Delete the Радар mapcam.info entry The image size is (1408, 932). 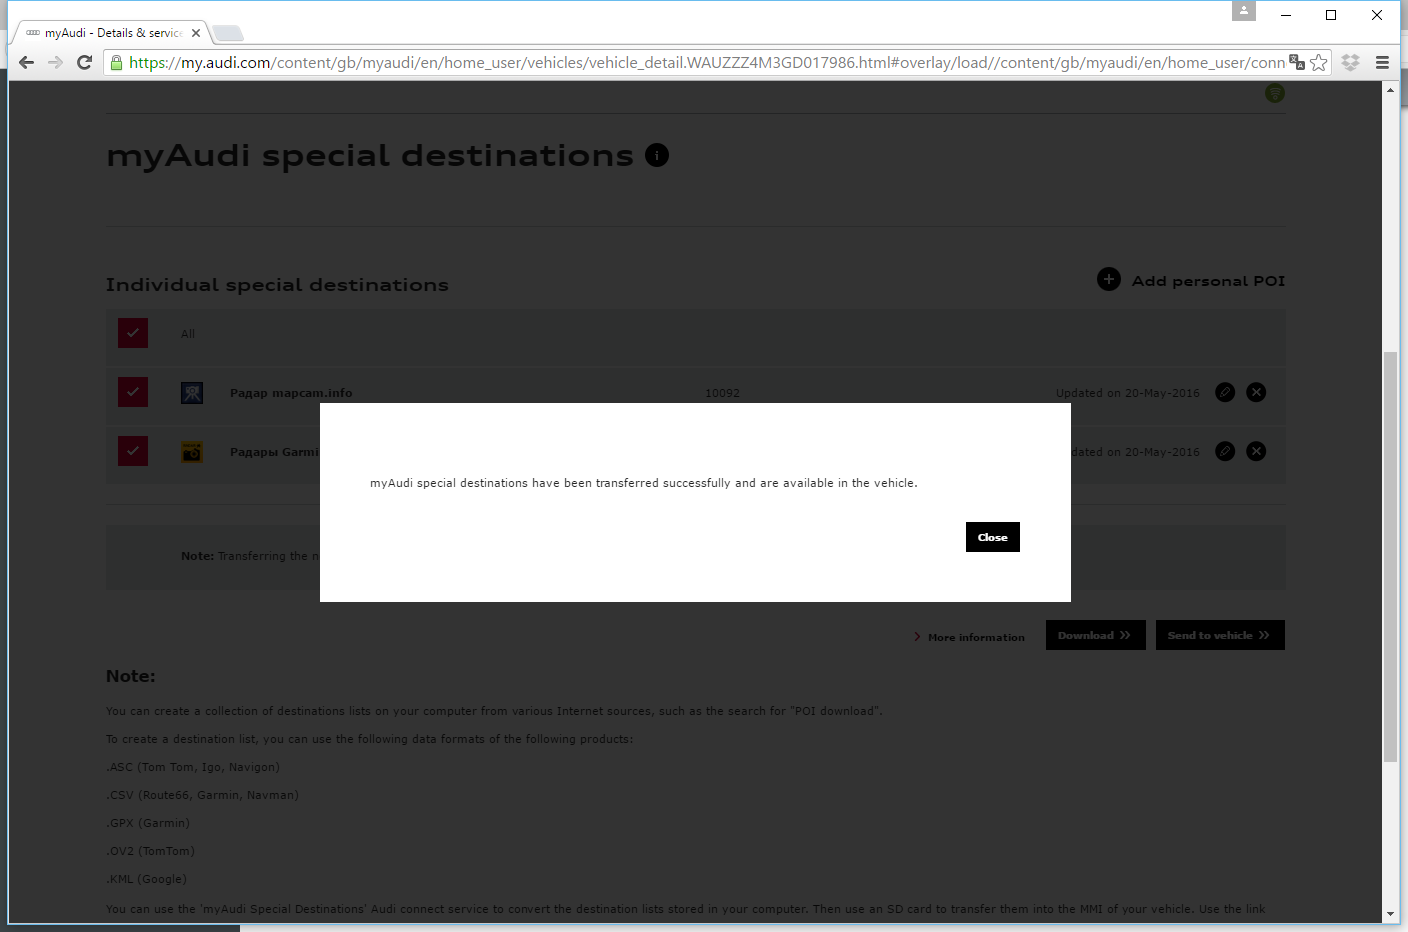1257,392
